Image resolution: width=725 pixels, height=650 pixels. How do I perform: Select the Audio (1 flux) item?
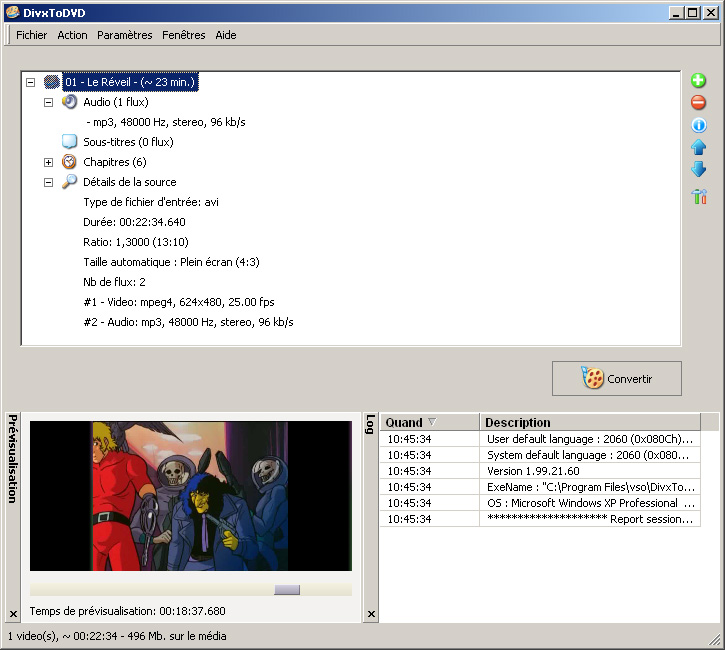coord(116,102)
